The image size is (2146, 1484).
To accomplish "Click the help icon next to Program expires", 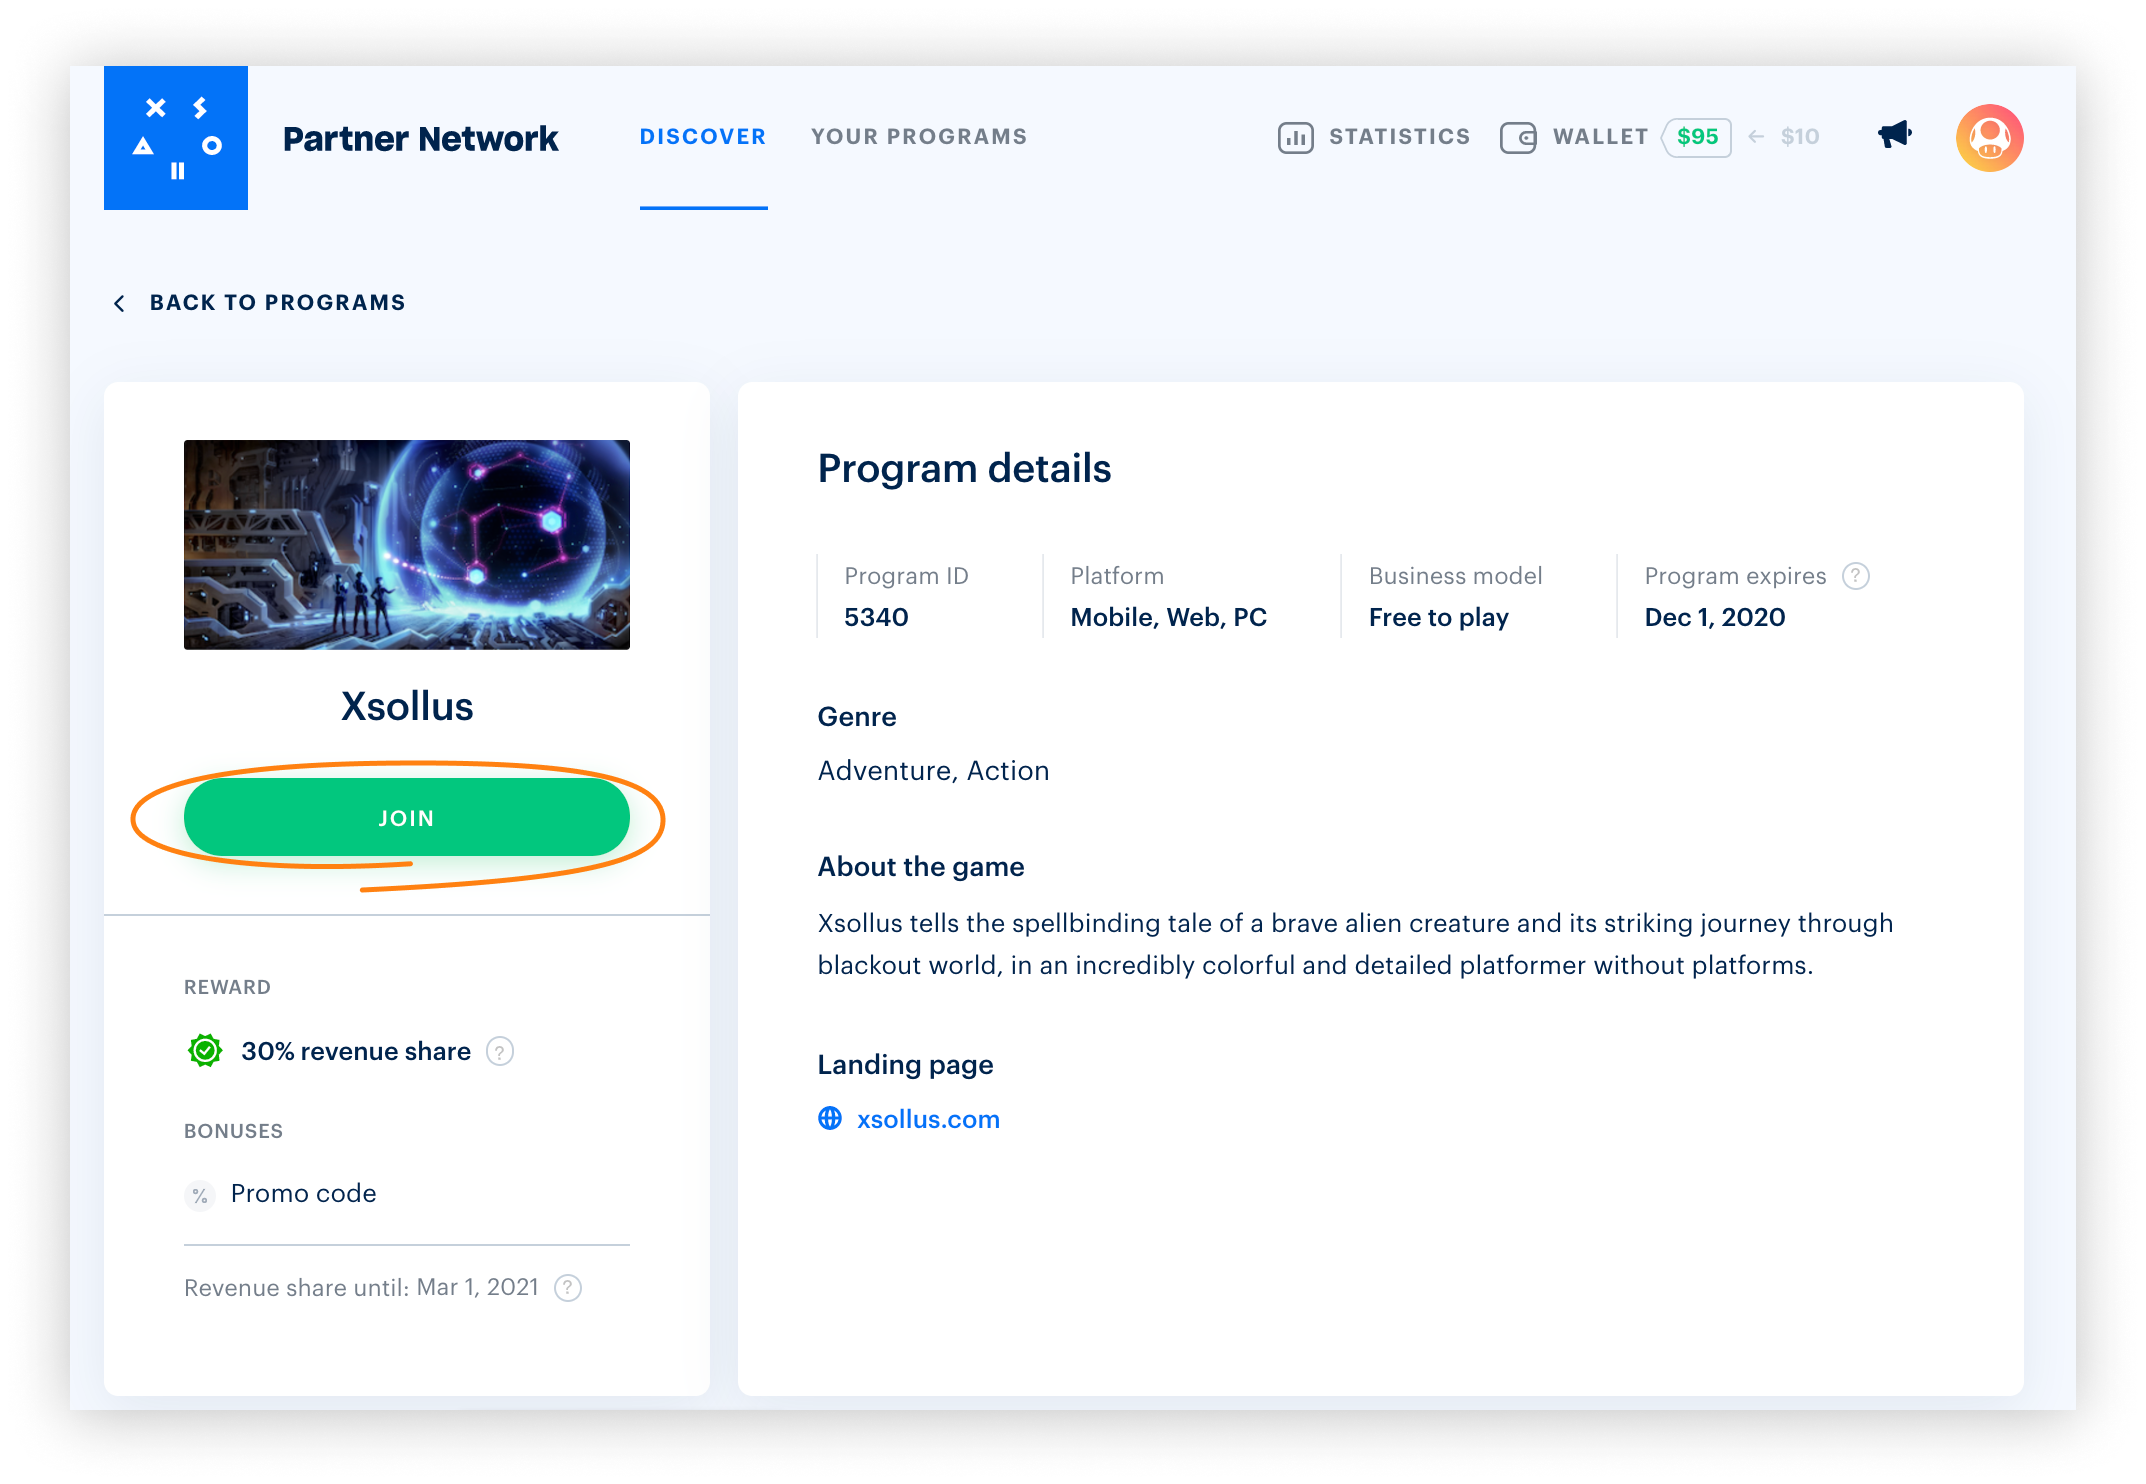I will click(1856, 576).
